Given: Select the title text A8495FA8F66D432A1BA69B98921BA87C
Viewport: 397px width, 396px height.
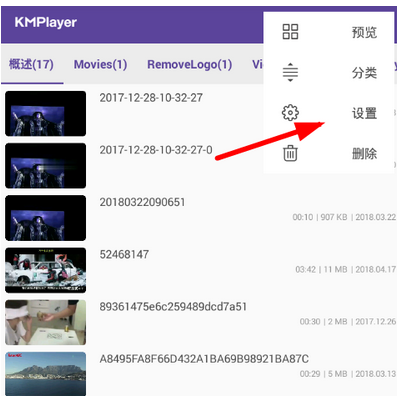Looking at the screenshot, I should tap(204, 359).
